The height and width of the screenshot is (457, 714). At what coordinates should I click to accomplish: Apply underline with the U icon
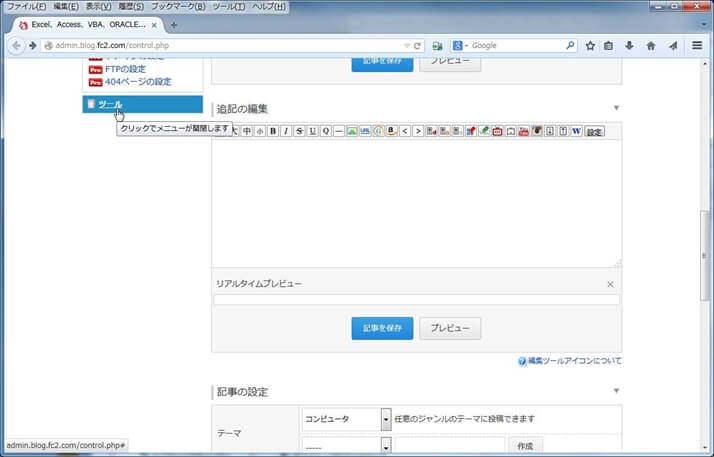click(312, 131)
